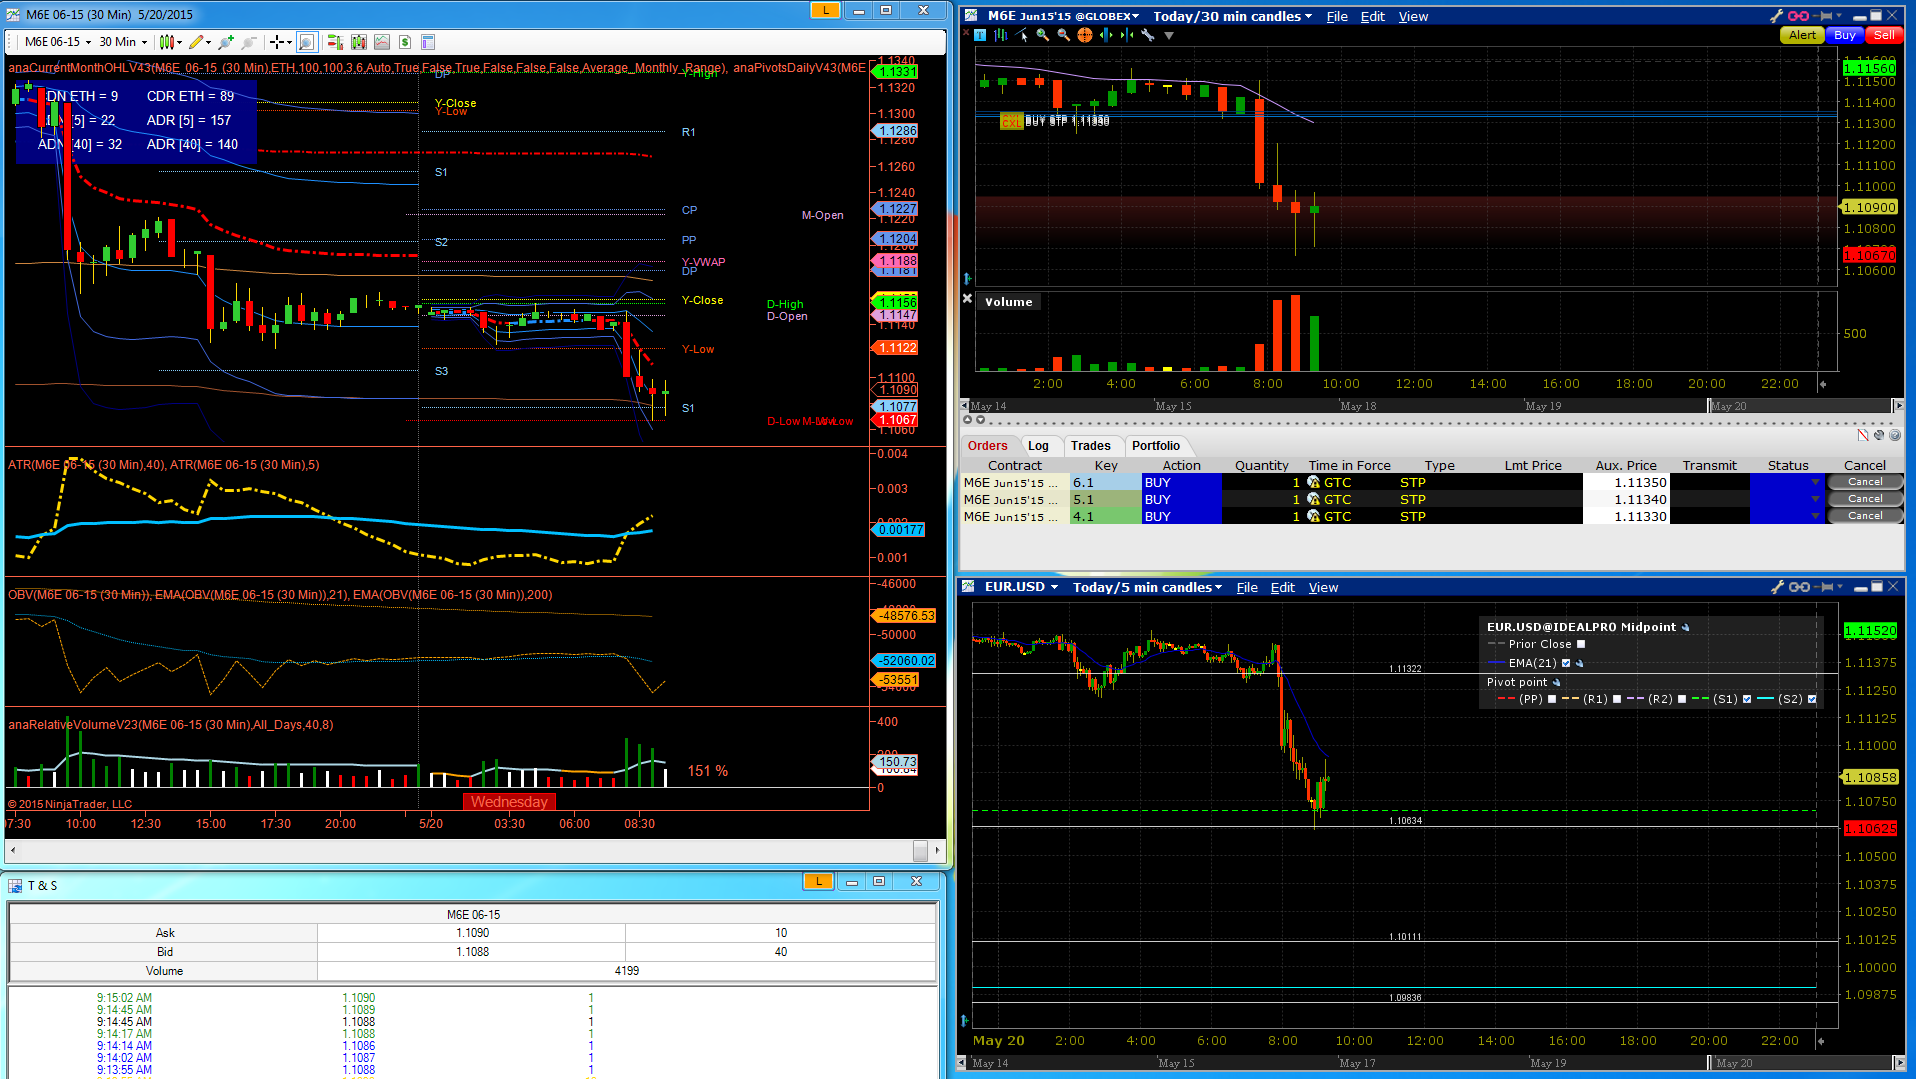Open configuration wrench in M6E window title bar

(1776, 16)
